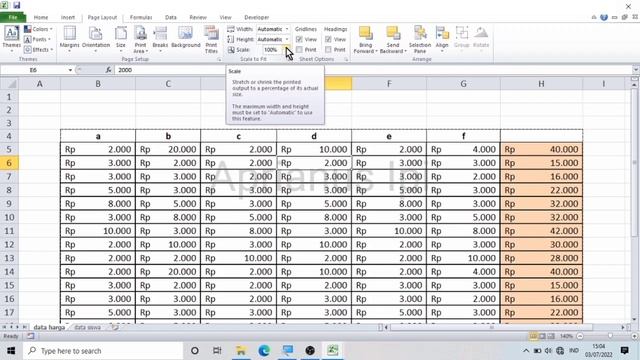Screen dimensions: 640x360
Task: Open the paper Size menu
Action: [x=121, y=39]
